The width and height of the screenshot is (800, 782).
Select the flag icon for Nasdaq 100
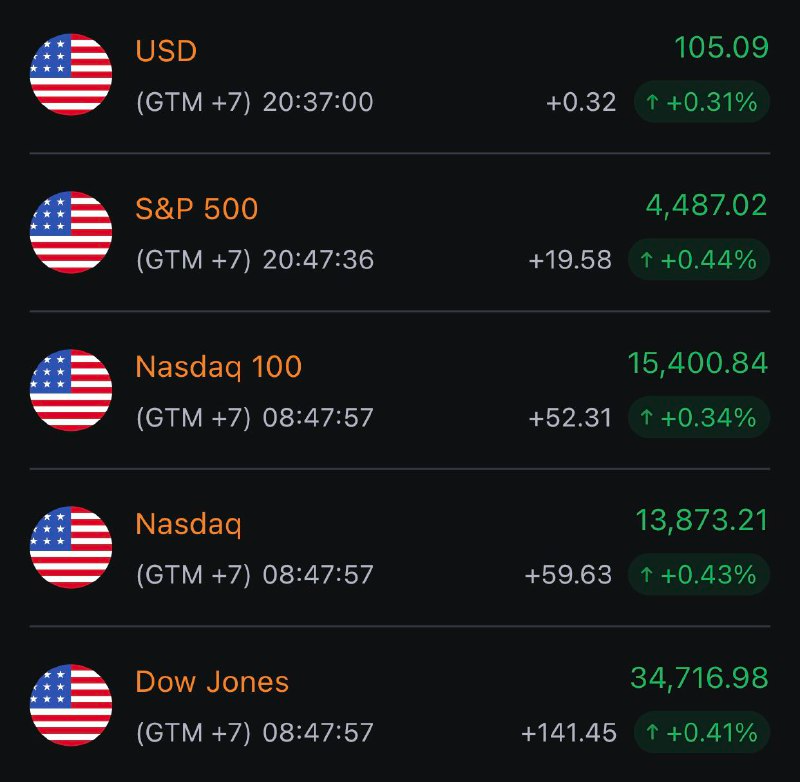click(x=71, y=390)
